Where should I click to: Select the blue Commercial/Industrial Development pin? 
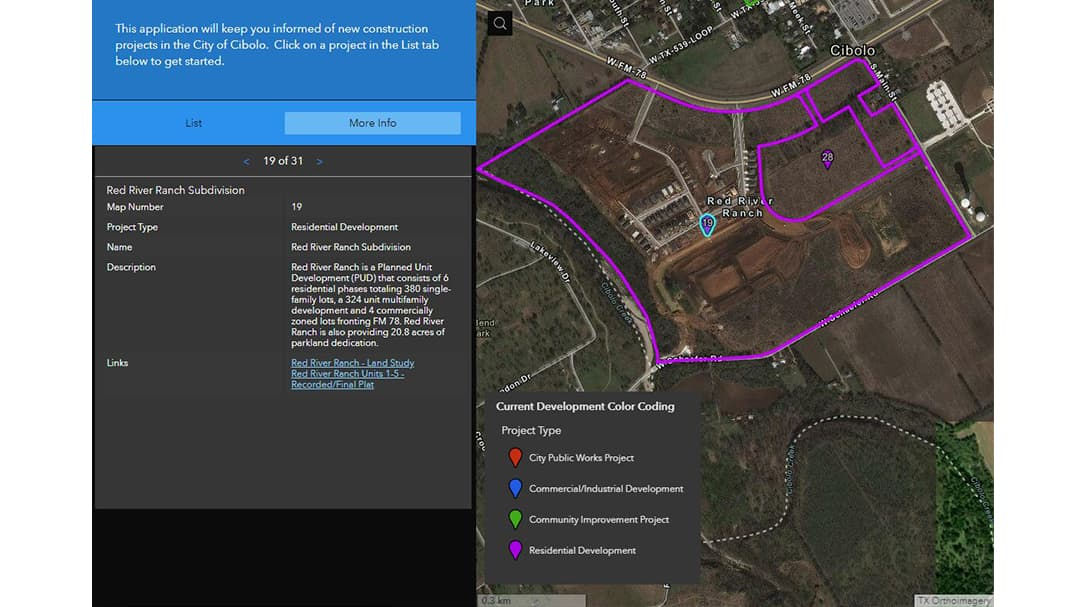[x=514, y=487]
